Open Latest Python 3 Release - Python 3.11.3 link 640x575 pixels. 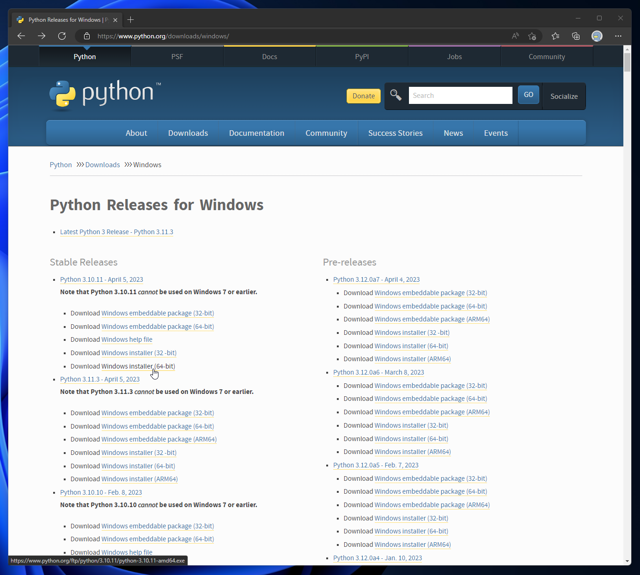click(116, 232)
